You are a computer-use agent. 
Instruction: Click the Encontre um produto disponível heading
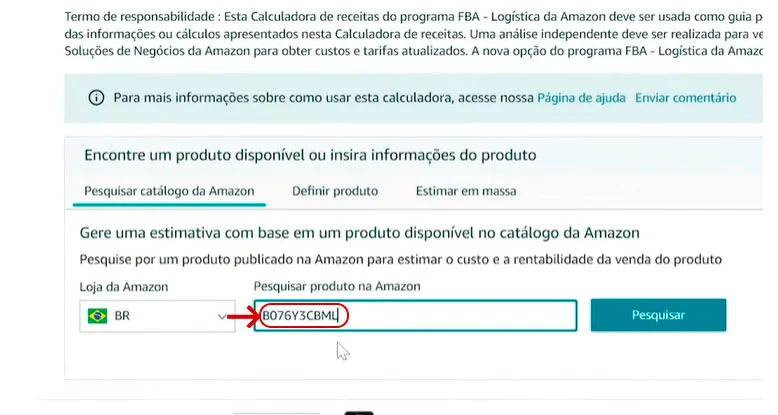(310, 155)
